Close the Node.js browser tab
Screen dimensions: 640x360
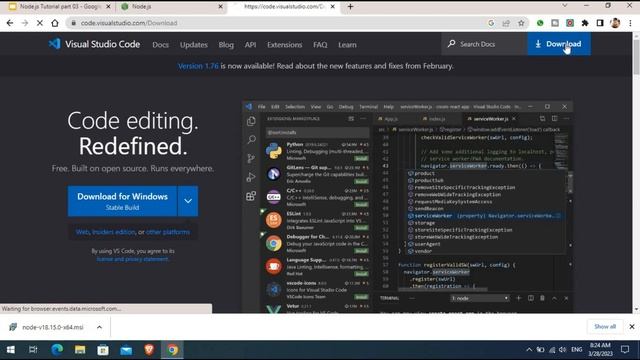point(220,7)
